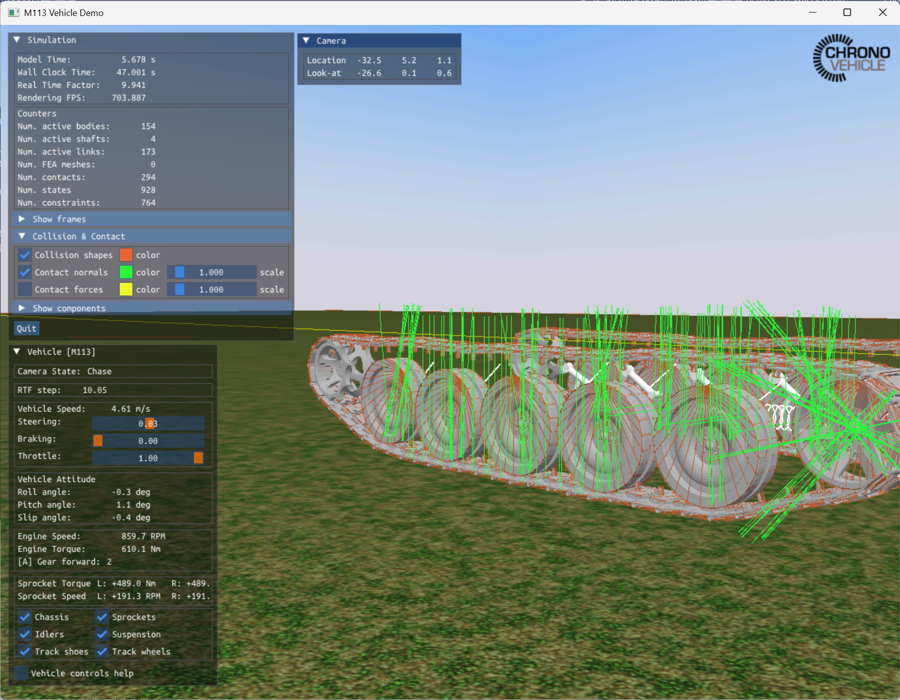900x700 pixels.
Task: Toggle Track shoes visibility checkbox
Action: point(25,651)
